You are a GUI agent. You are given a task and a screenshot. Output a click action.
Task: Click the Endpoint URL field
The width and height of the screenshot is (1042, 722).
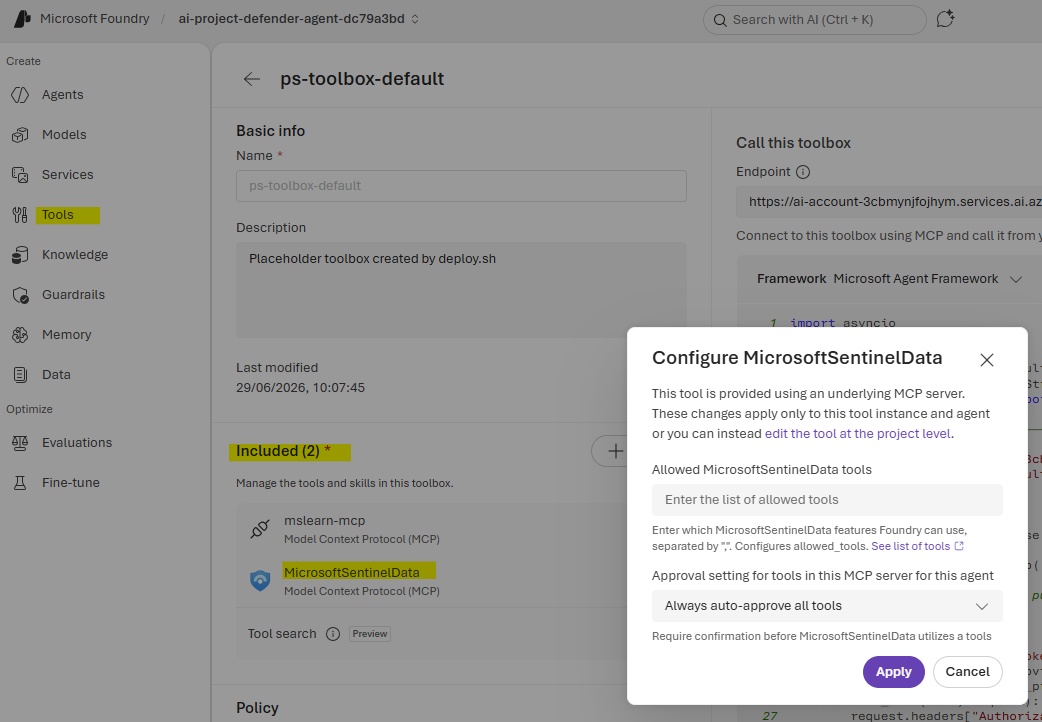(x=889, y=201)
